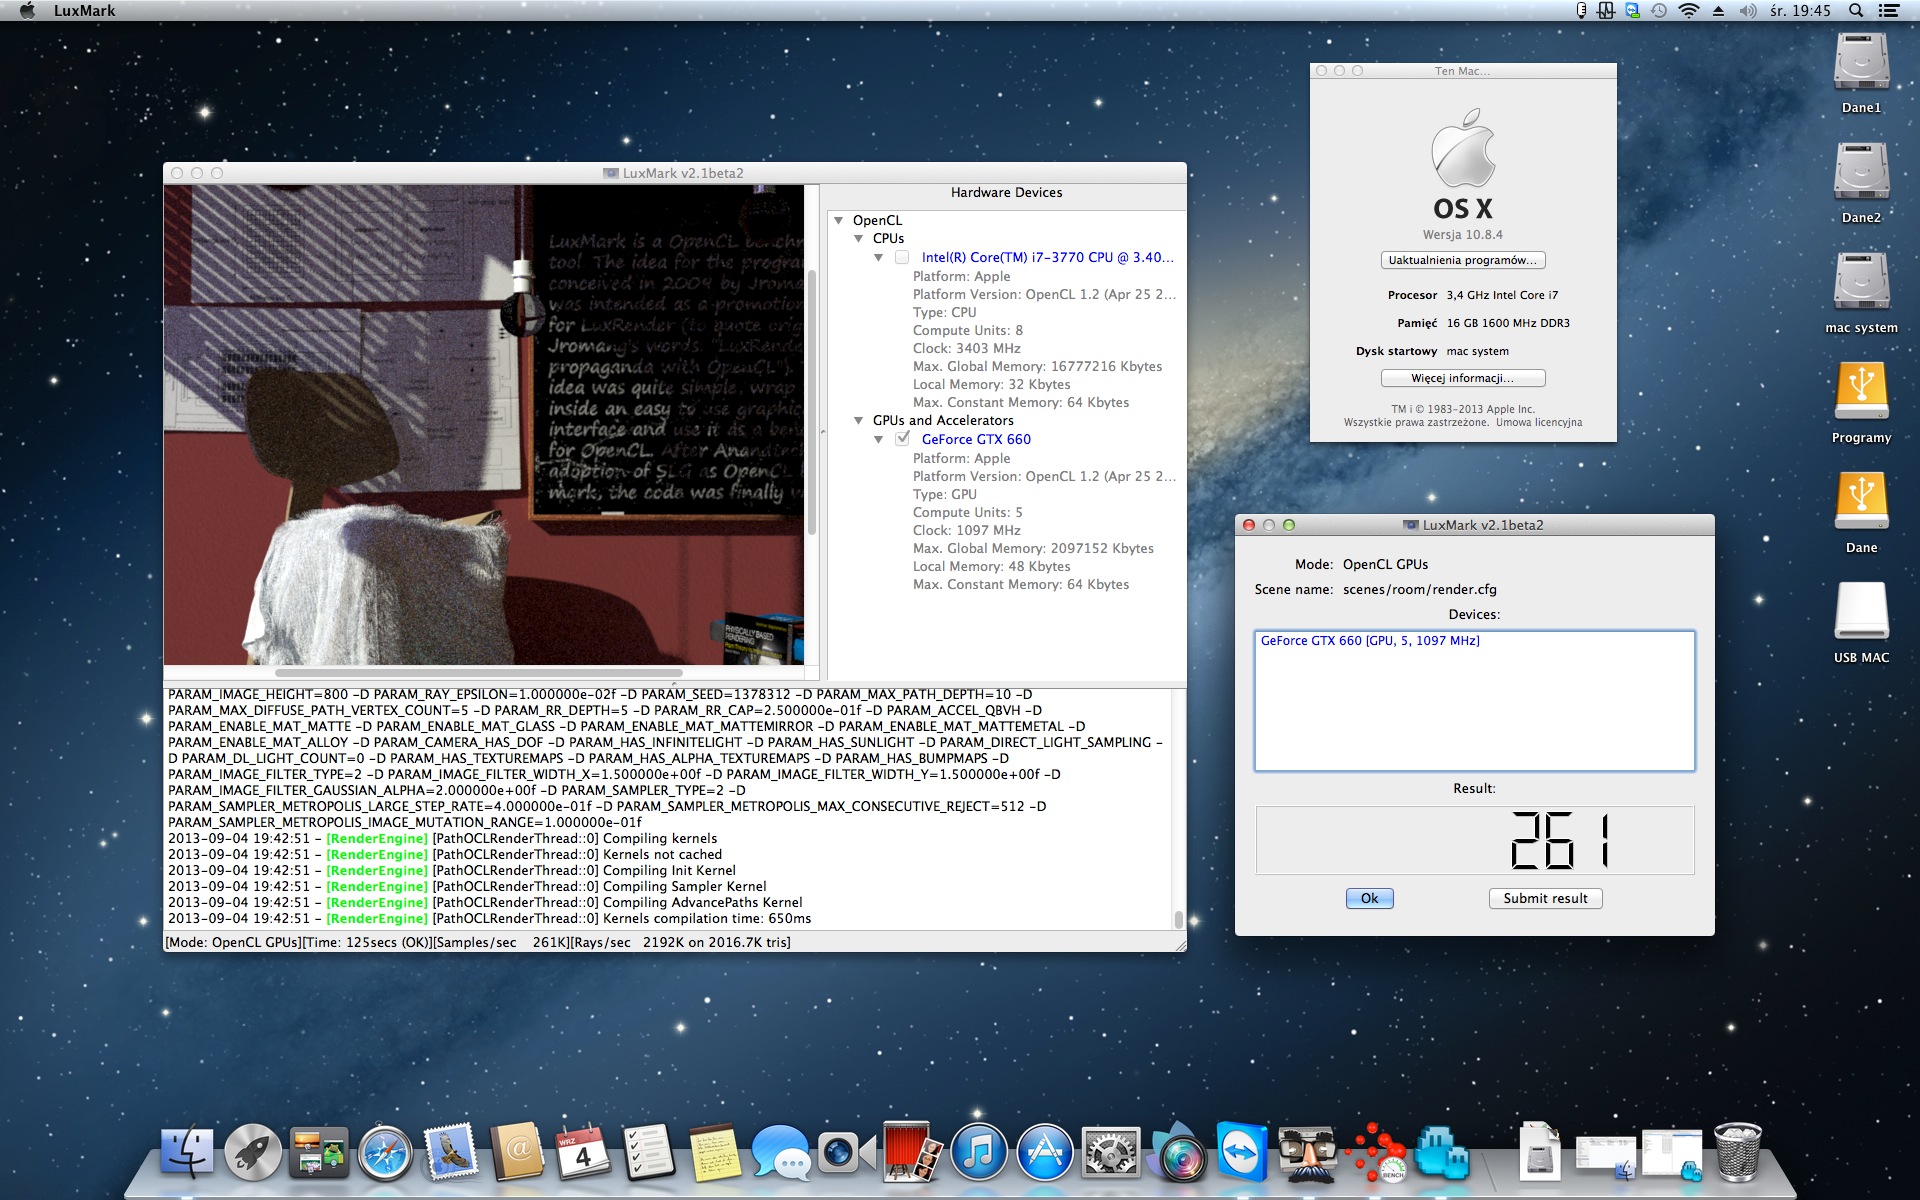Screen dimensions: 1920x1200
Task: Open Mission Control from the dock
Action: 319,1152
